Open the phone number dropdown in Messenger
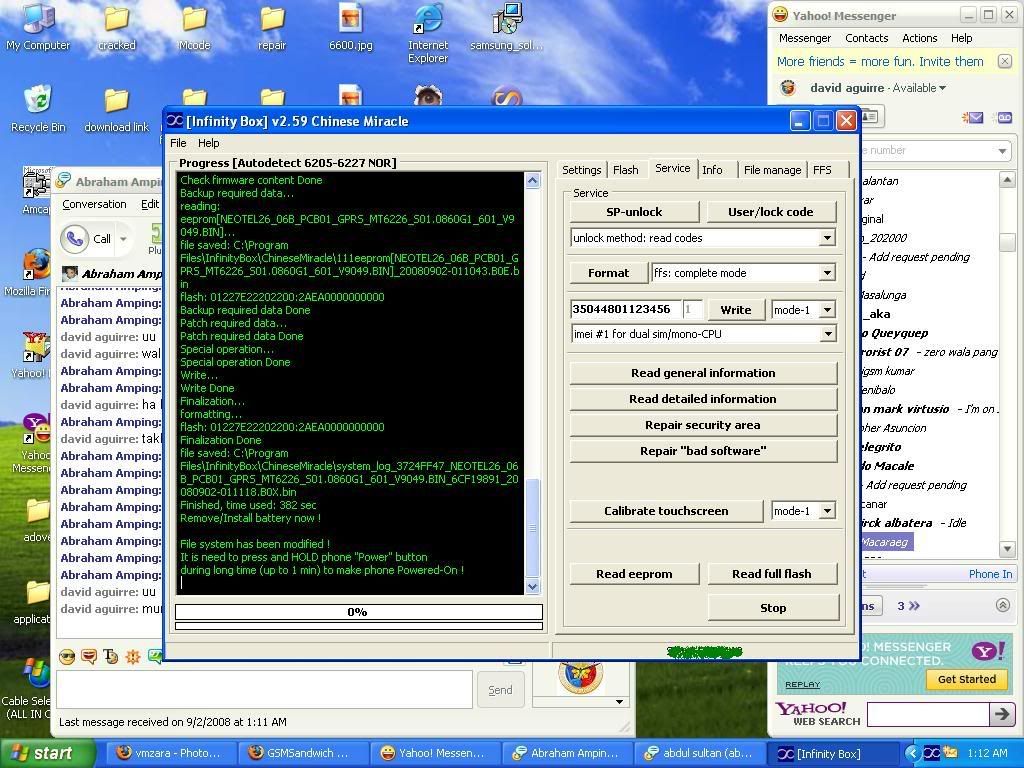Image resolution: width=1024 pixels, height=768 pixels. 1002,151
